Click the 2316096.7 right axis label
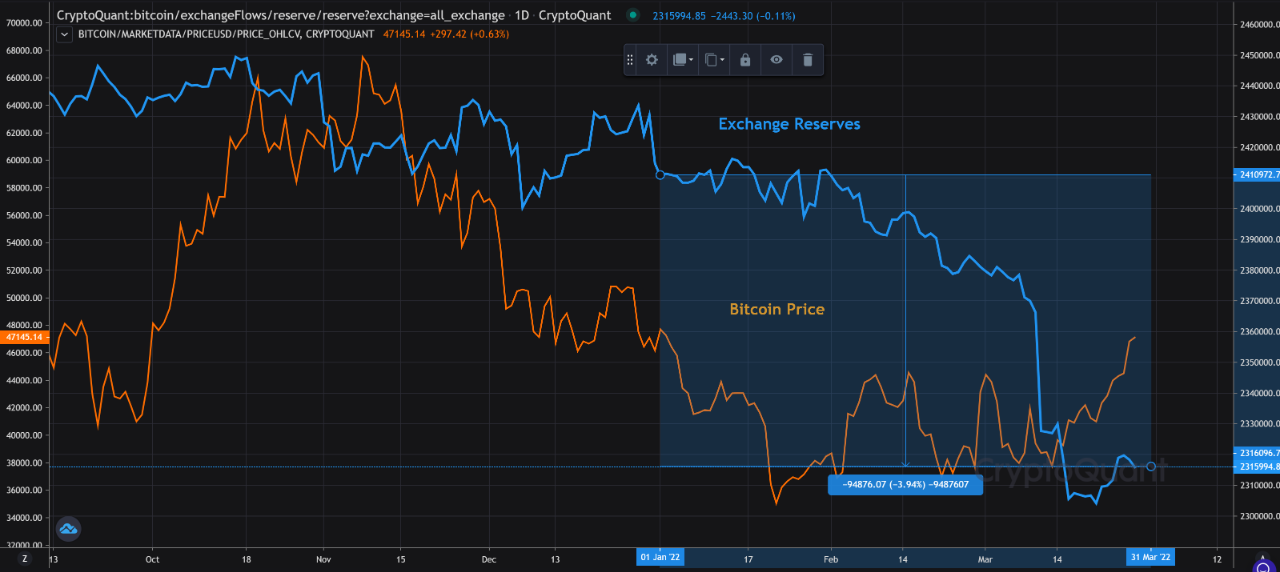This screenshot has width=1280, height=572. [1258, 453]
